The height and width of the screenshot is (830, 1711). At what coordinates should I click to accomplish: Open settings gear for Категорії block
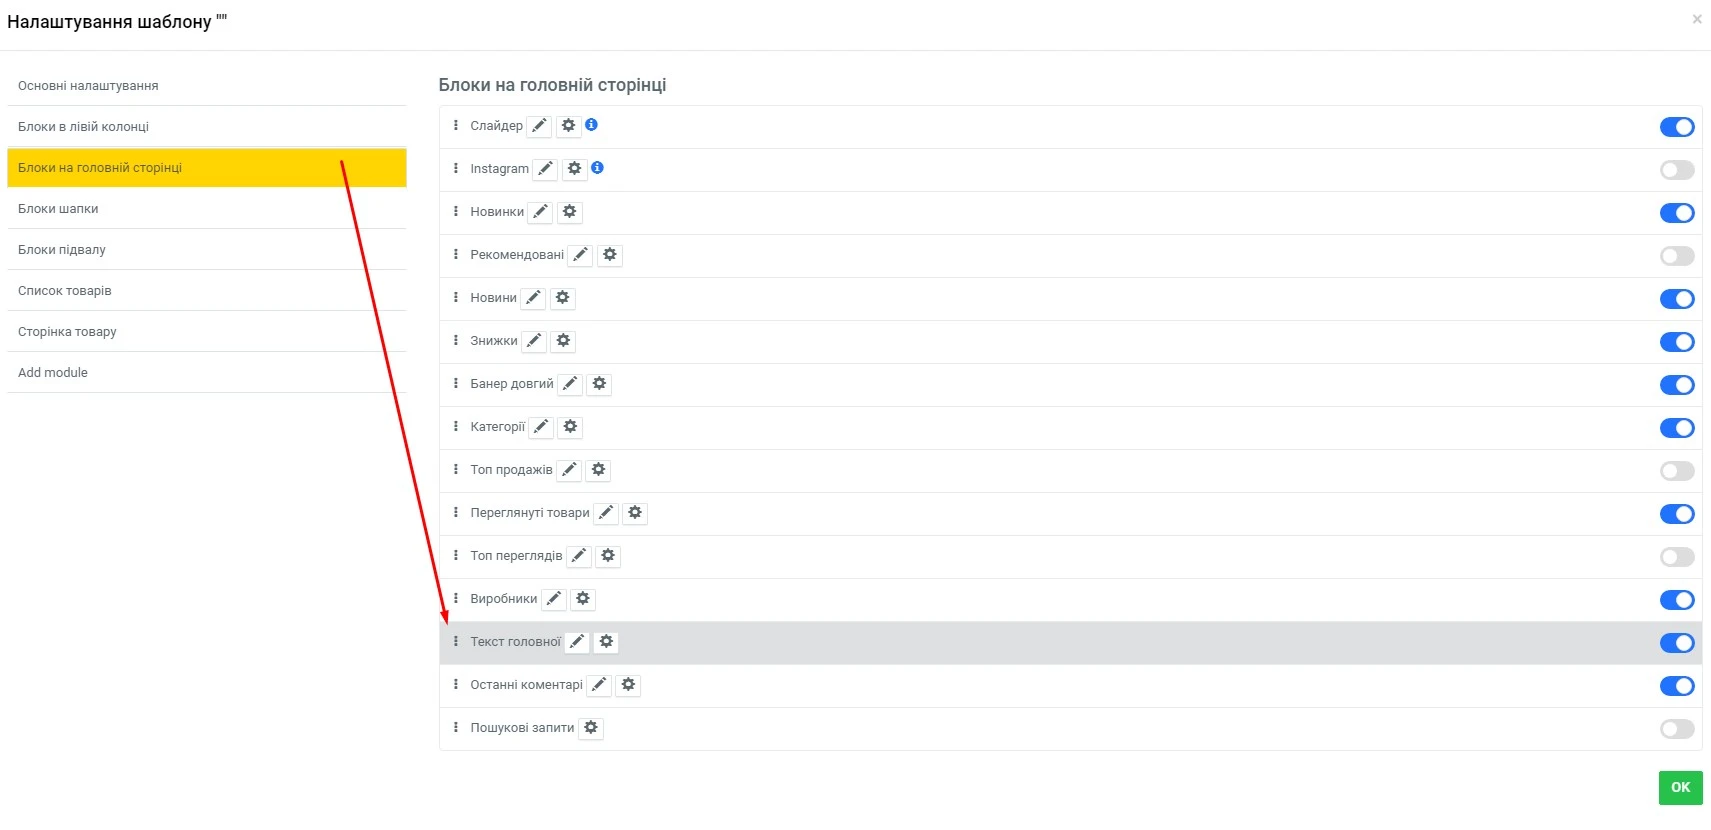point(569,427)
